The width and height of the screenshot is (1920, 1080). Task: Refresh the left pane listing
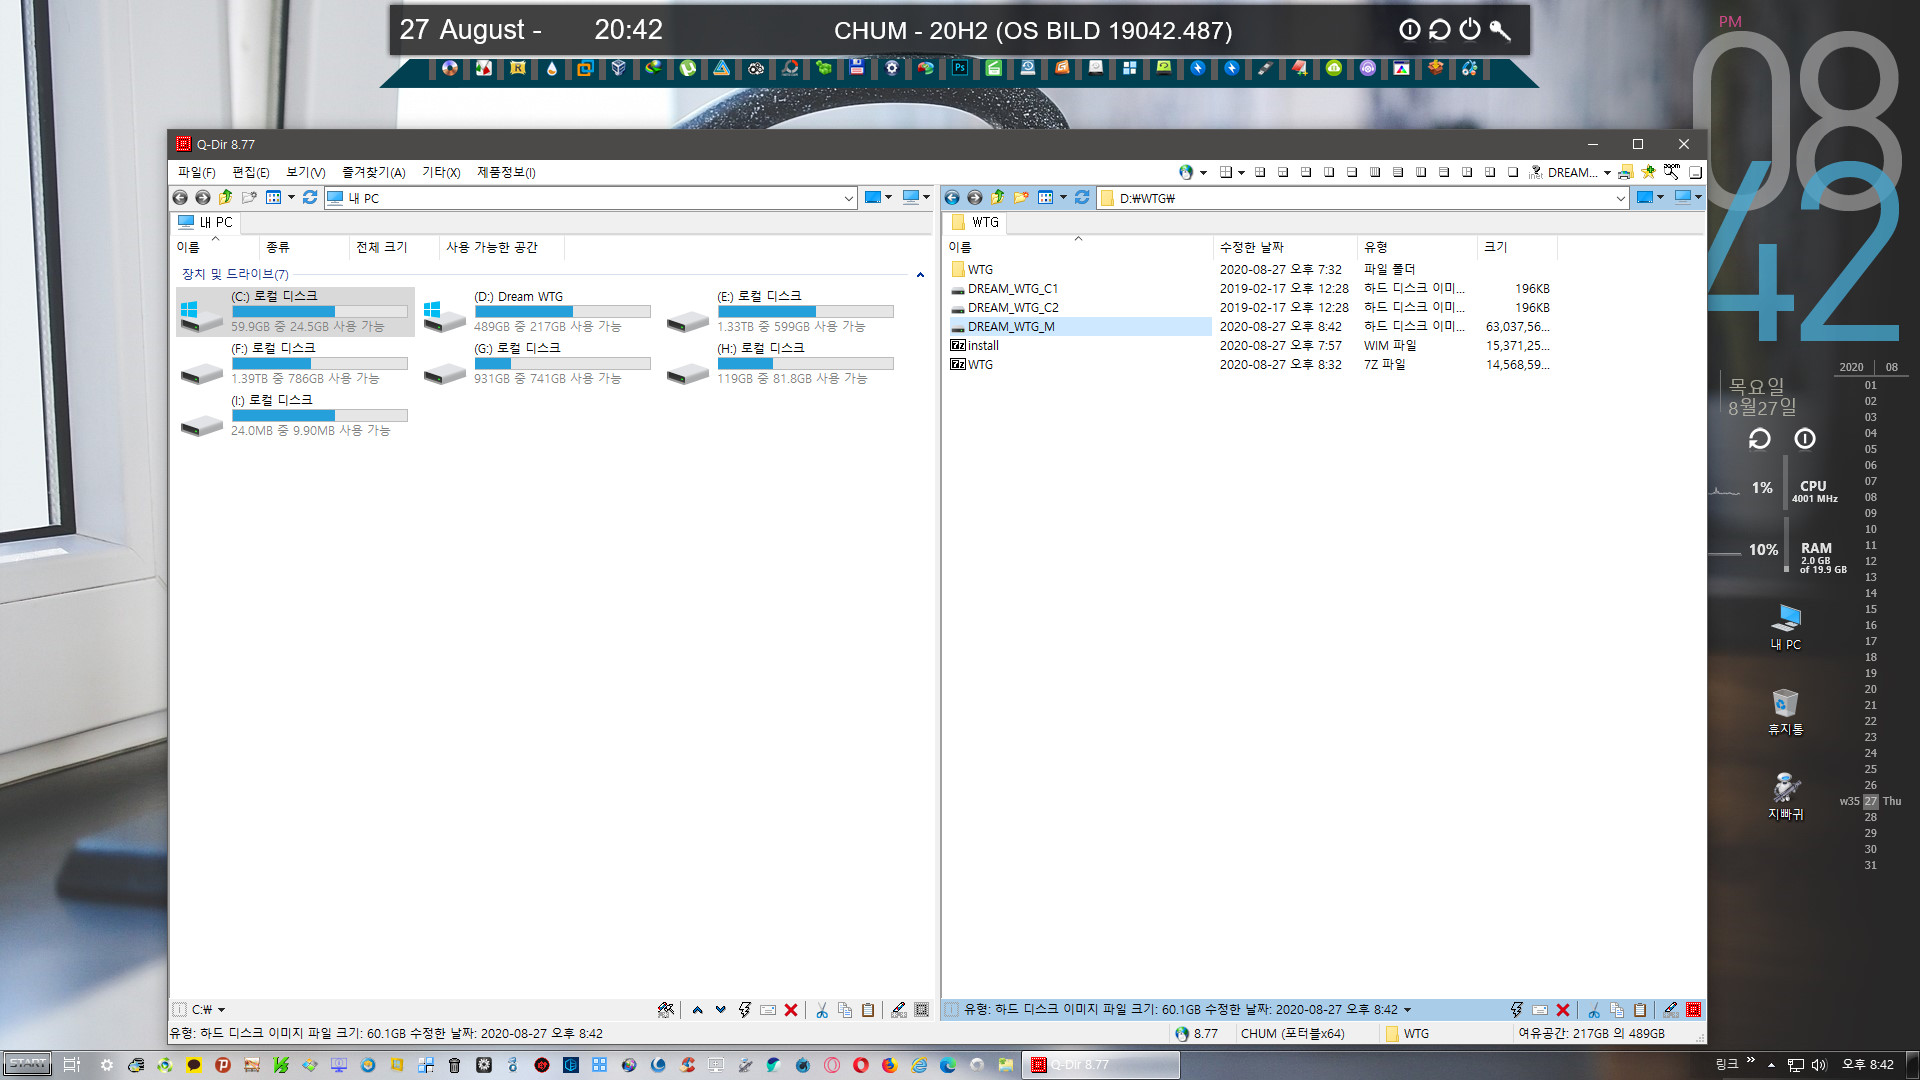[x=310, y=198]
